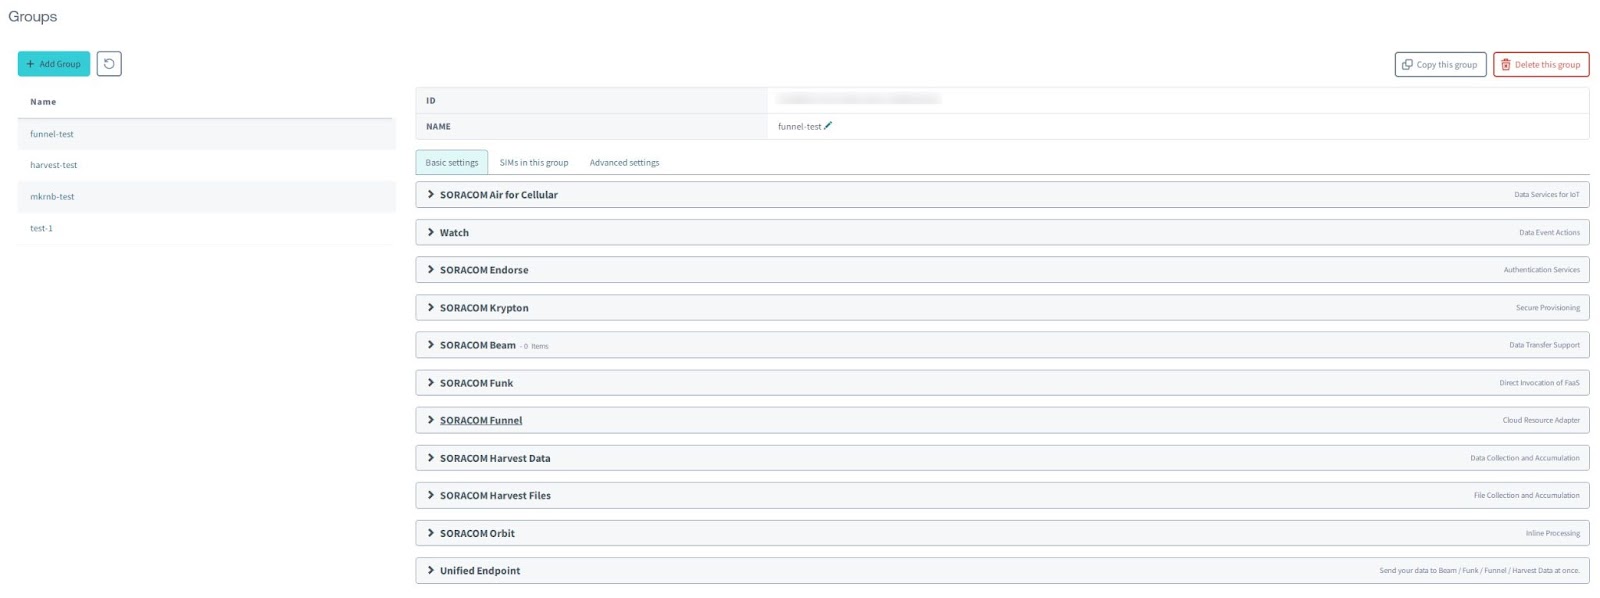Click the Cloud Resource Adapter label
This screenshot has width=1600, height=598.
point(1541,420)
